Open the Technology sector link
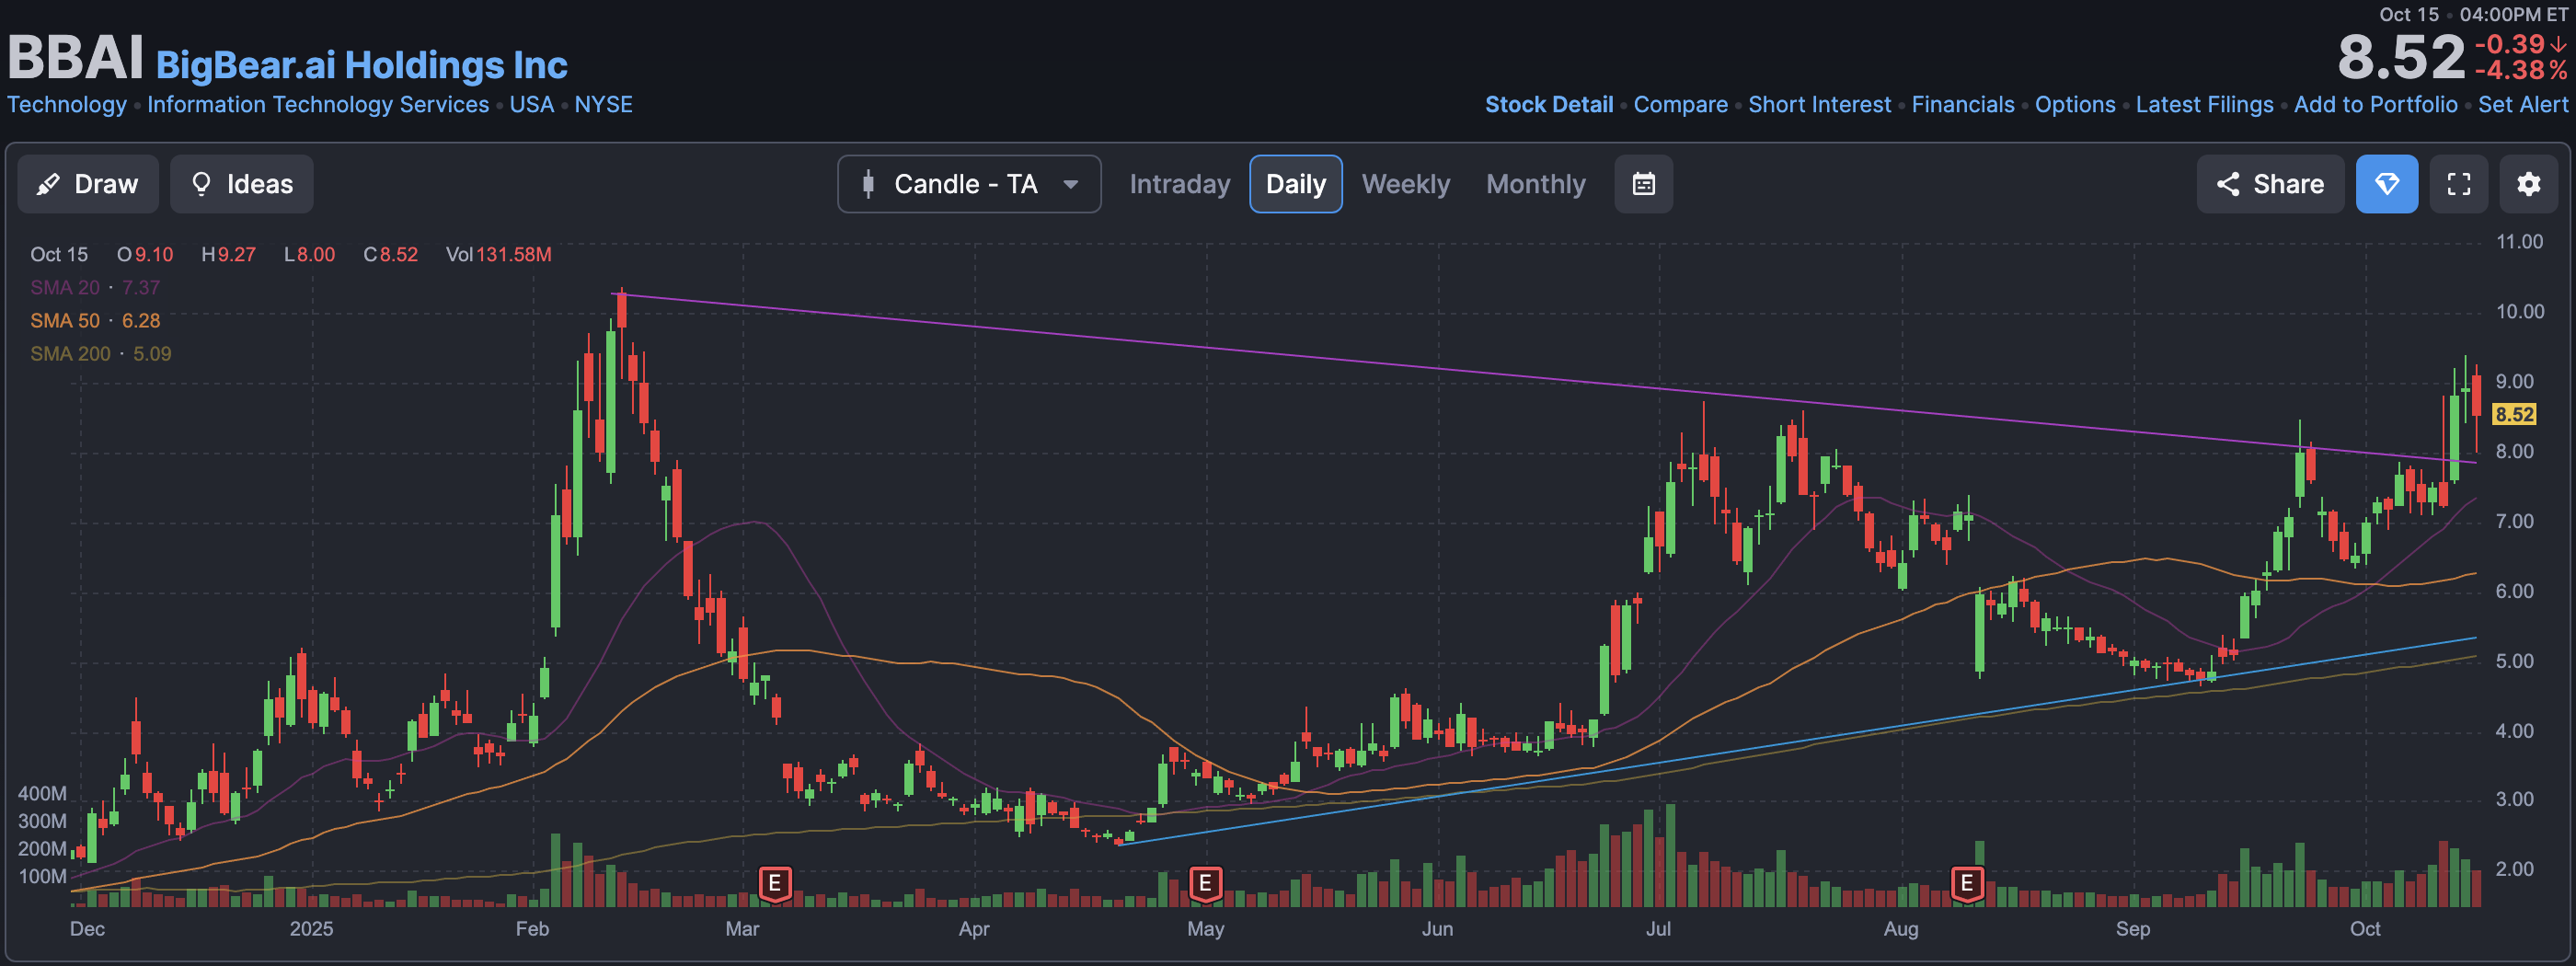 pyautogui.click(x=67, y=105)
